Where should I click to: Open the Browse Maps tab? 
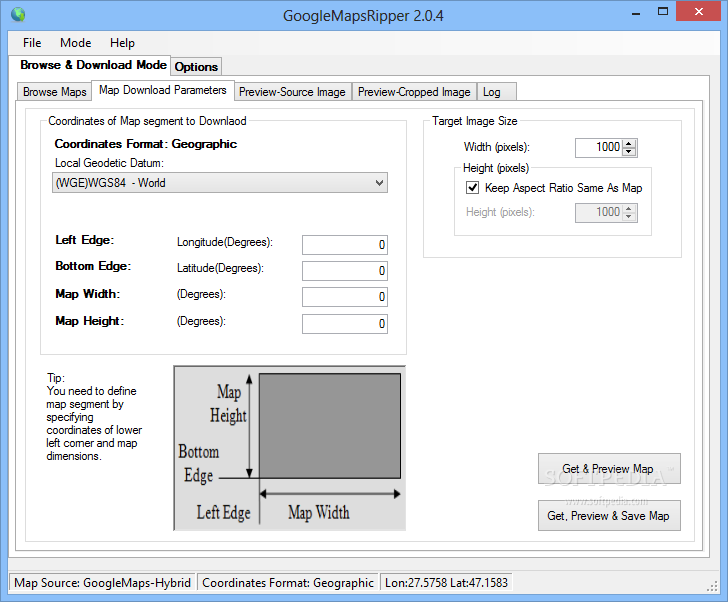point(54,92)
